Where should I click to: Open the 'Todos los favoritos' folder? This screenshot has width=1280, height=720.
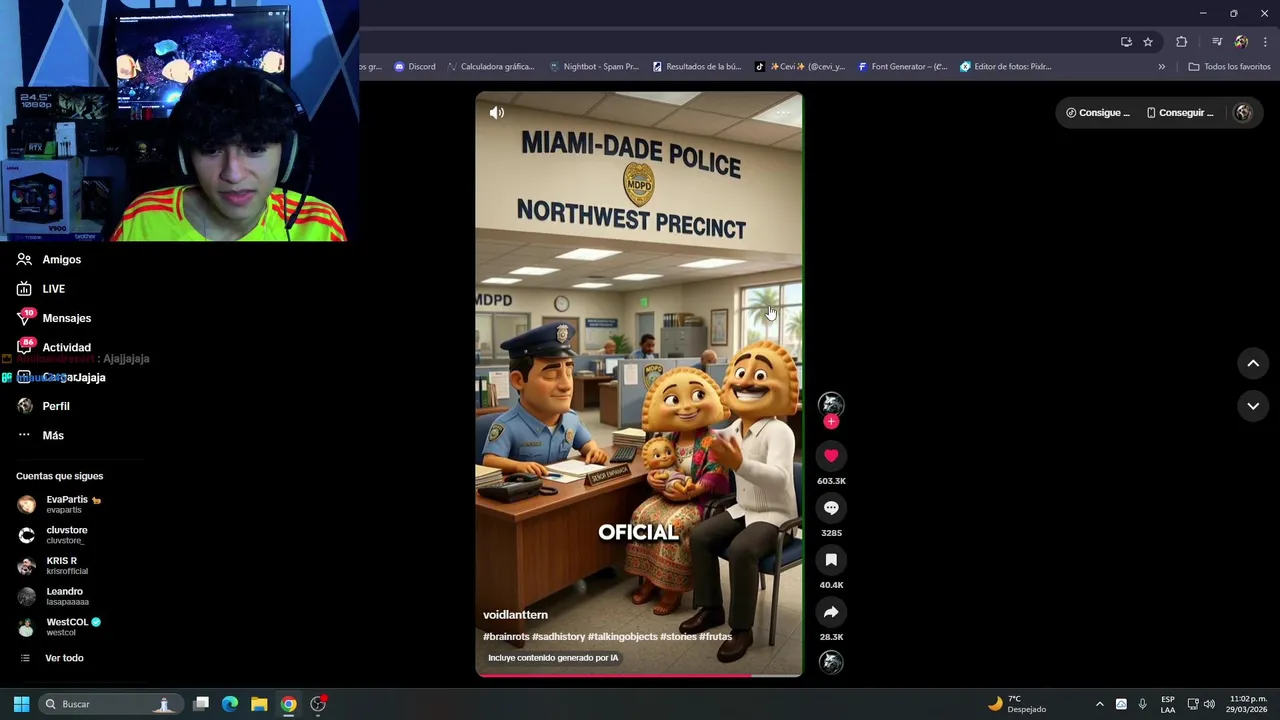[x=1229, y=67]
